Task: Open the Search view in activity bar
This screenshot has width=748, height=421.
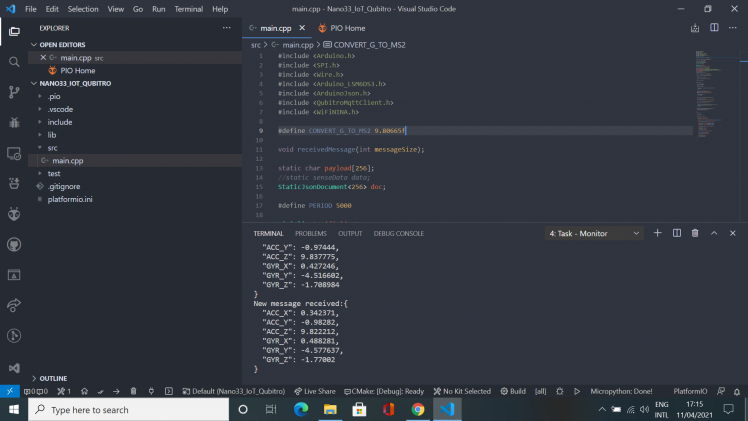Action: 14,61
